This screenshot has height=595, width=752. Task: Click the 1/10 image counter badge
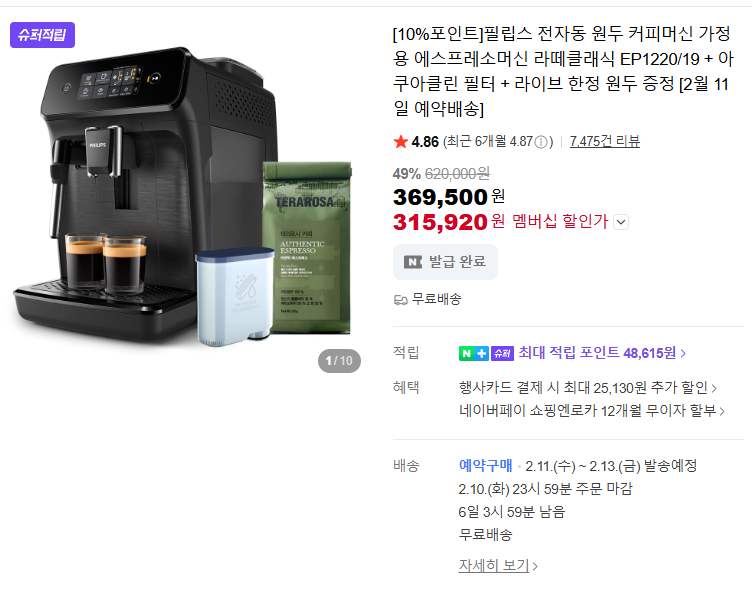click(339, 361)
